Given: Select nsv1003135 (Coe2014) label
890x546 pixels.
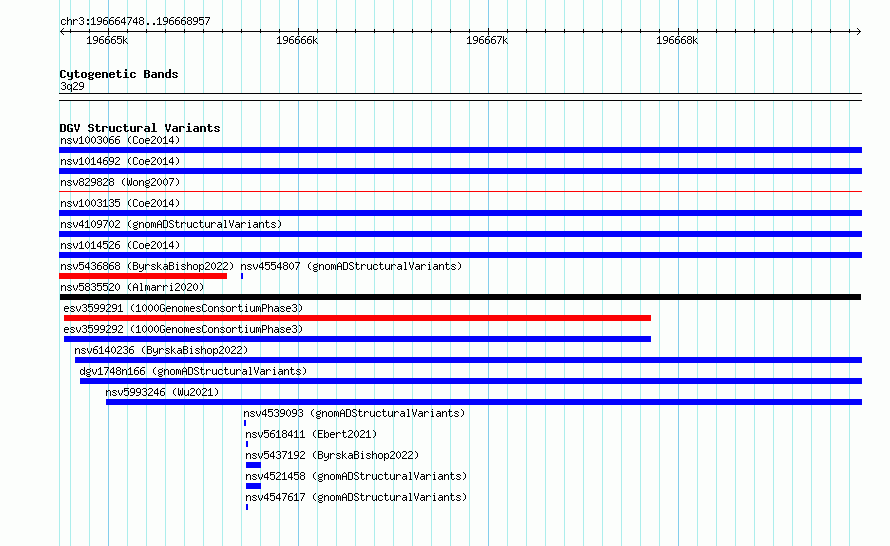Looking at the screenshot, I should click(120, 203).
